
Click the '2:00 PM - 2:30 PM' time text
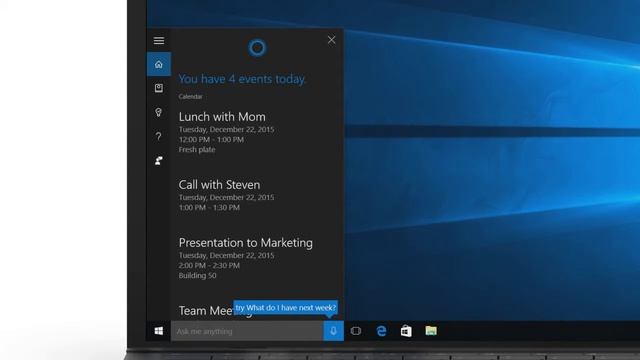point(209,266)
